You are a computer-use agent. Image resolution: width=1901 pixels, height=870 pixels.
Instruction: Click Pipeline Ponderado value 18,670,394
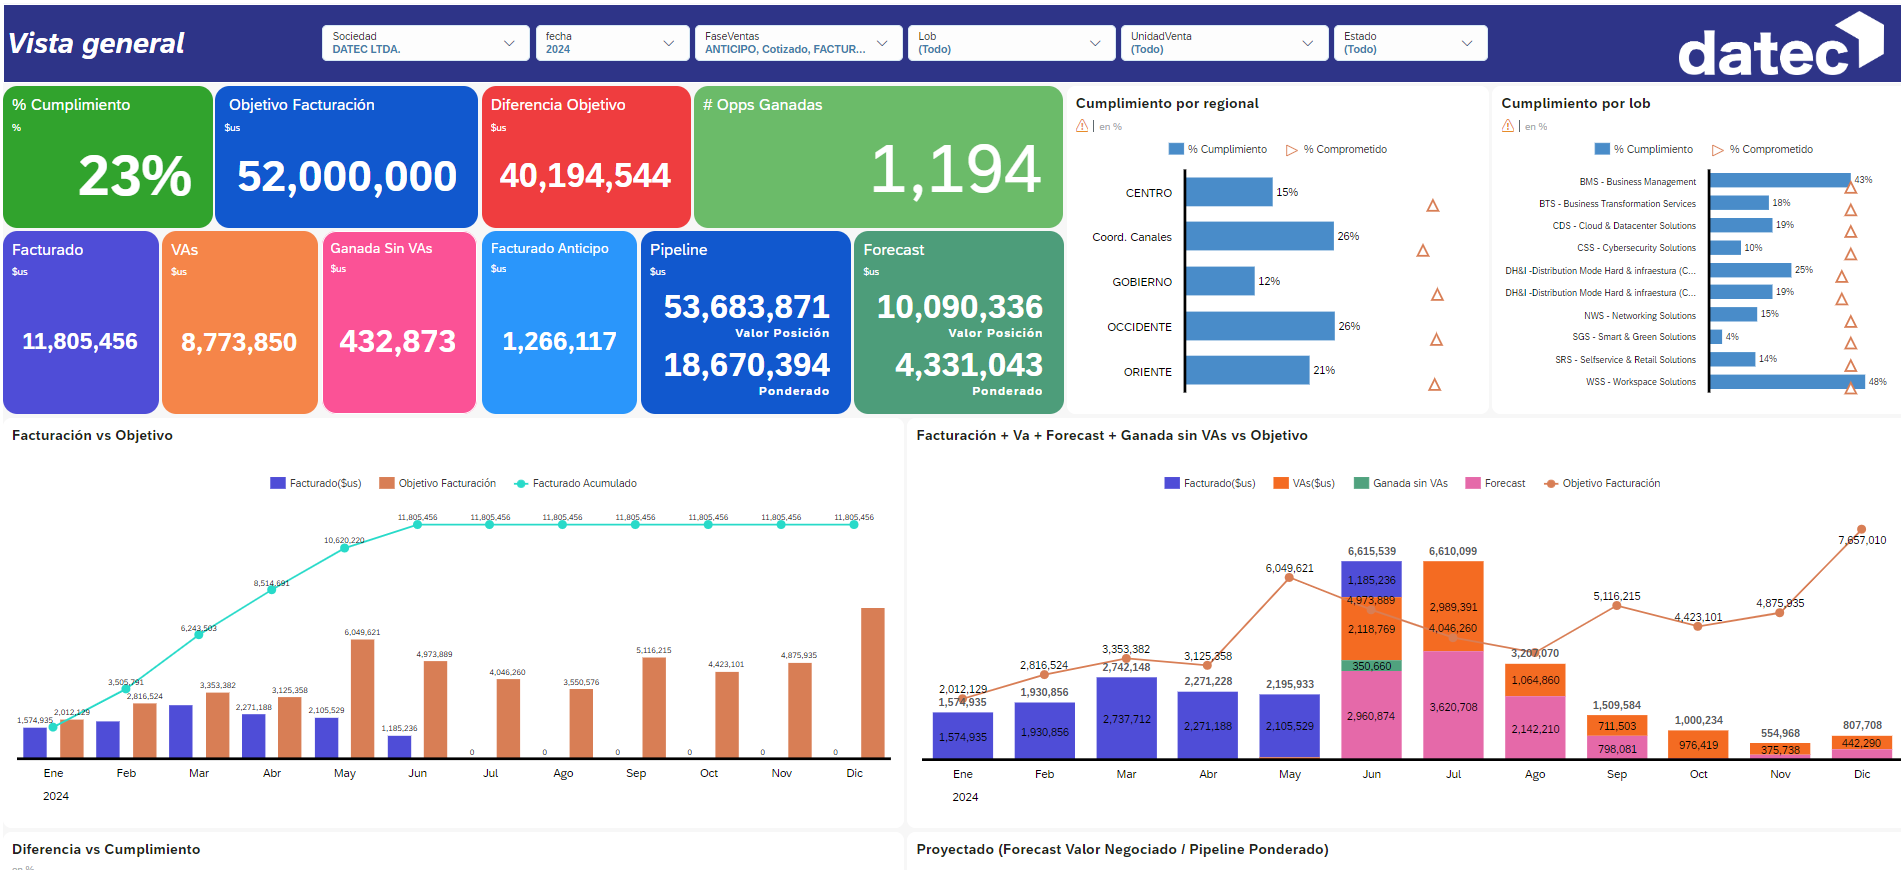747,365
